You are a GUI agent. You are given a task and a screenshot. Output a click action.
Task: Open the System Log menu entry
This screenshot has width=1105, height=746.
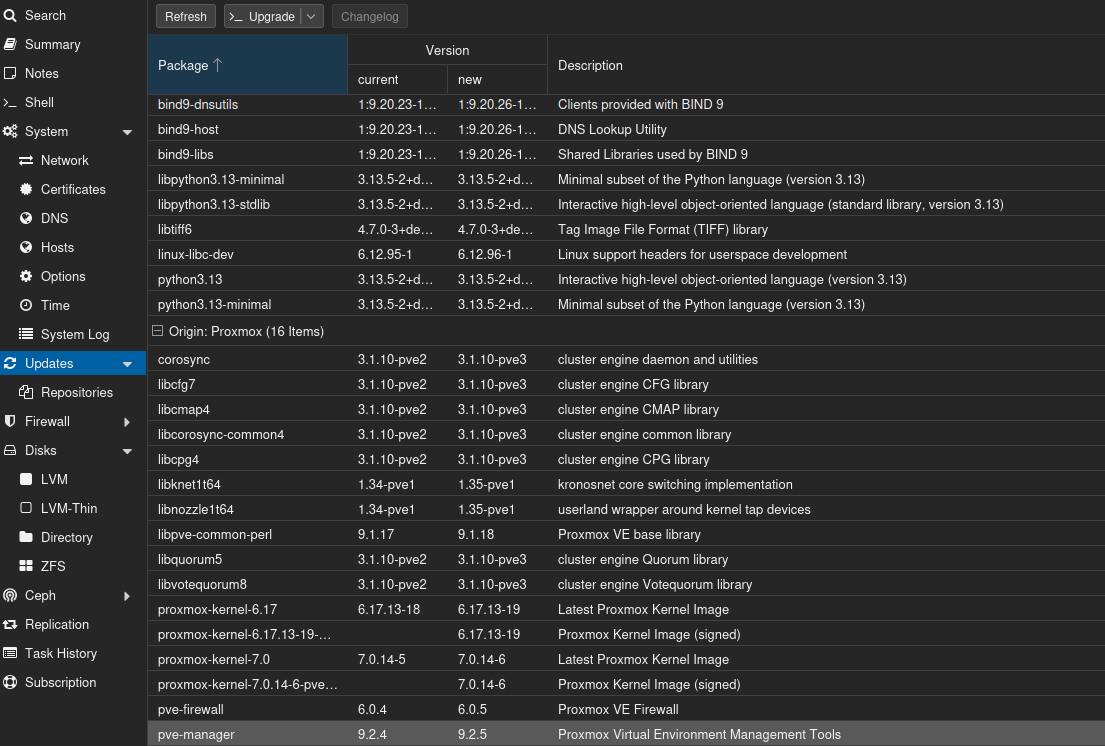click(x=73, y=334)
